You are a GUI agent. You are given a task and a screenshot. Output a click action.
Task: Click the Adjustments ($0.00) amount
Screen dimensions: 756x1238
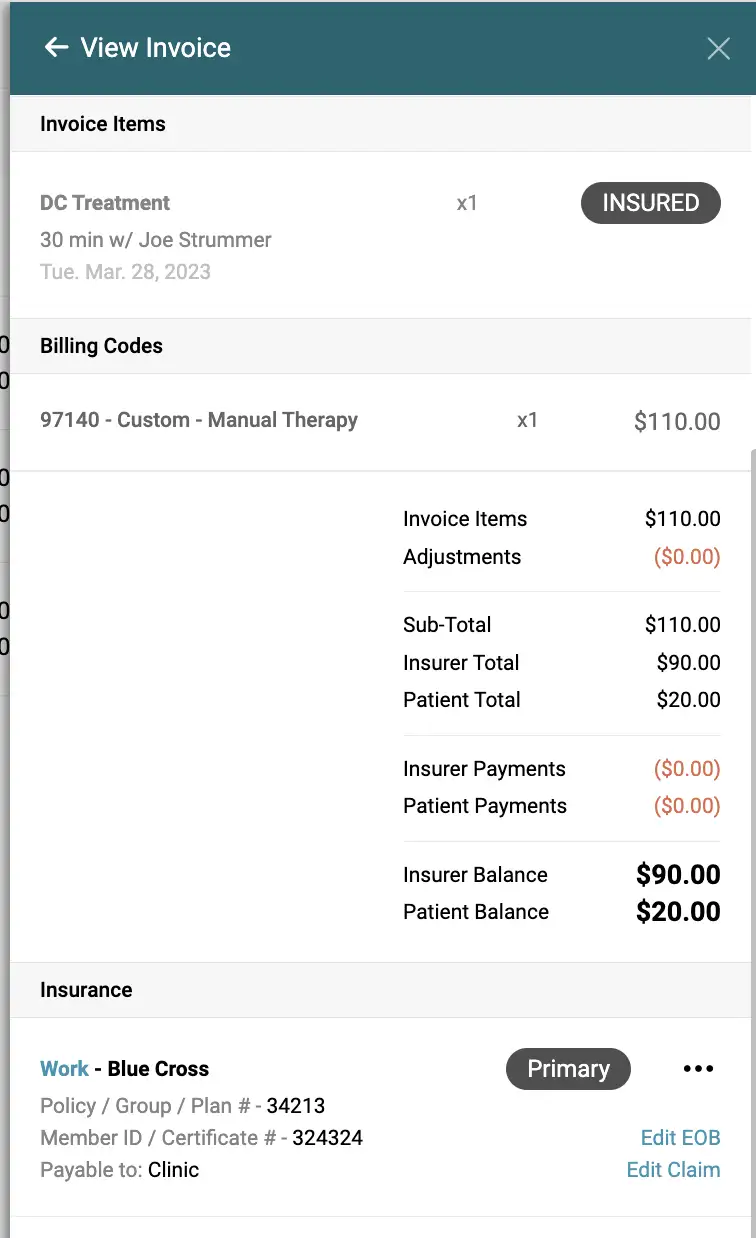(x=687, y=557)
